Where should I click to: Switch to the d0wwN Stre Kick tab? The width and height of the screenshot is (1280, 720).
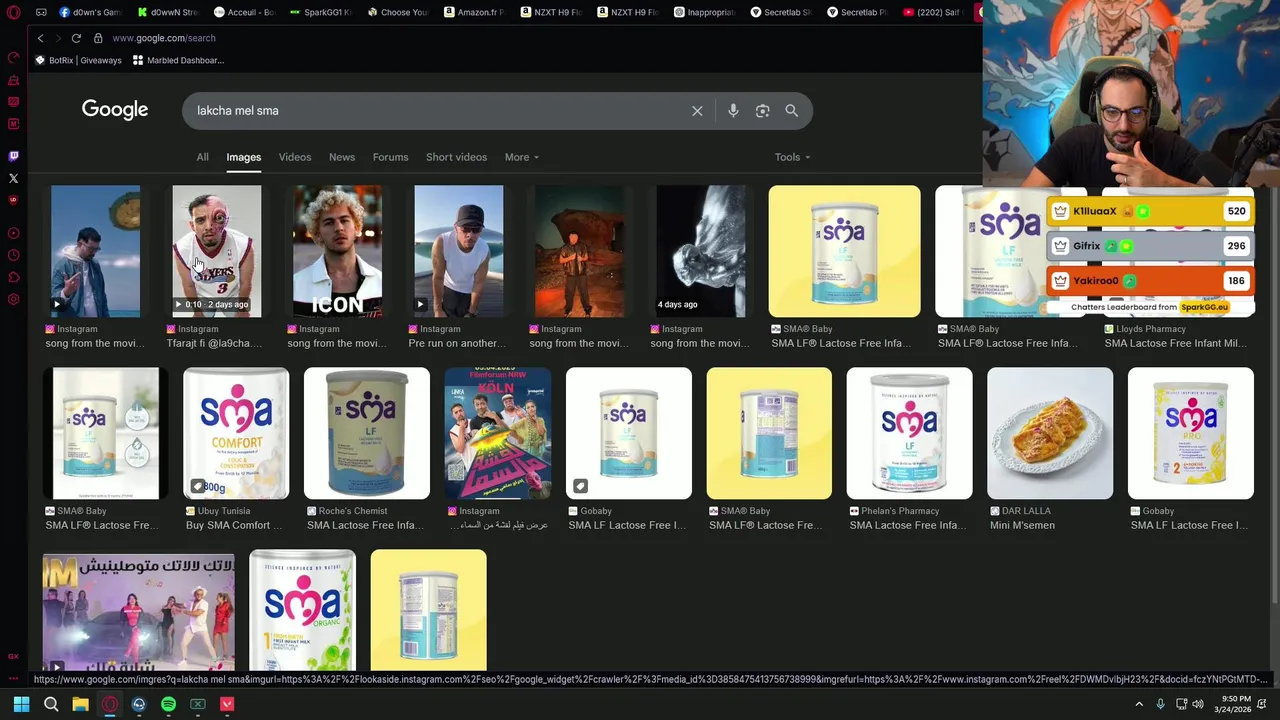168,12
